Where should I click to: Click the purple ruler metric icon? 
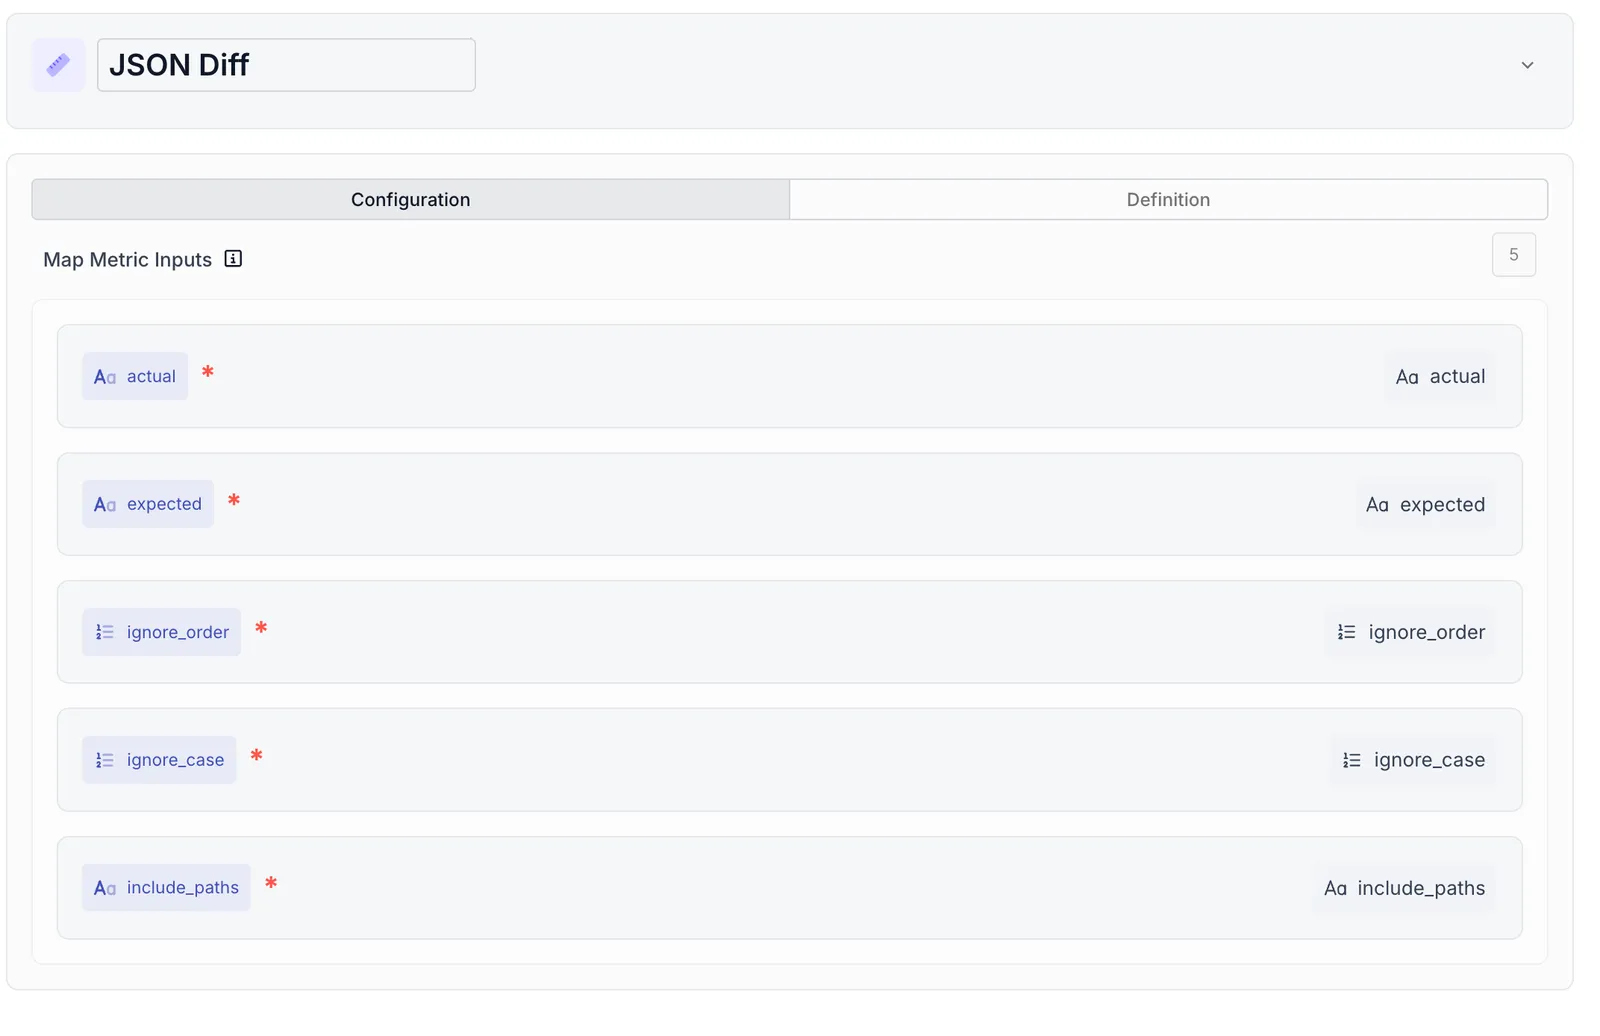click(x=58, y=65)
